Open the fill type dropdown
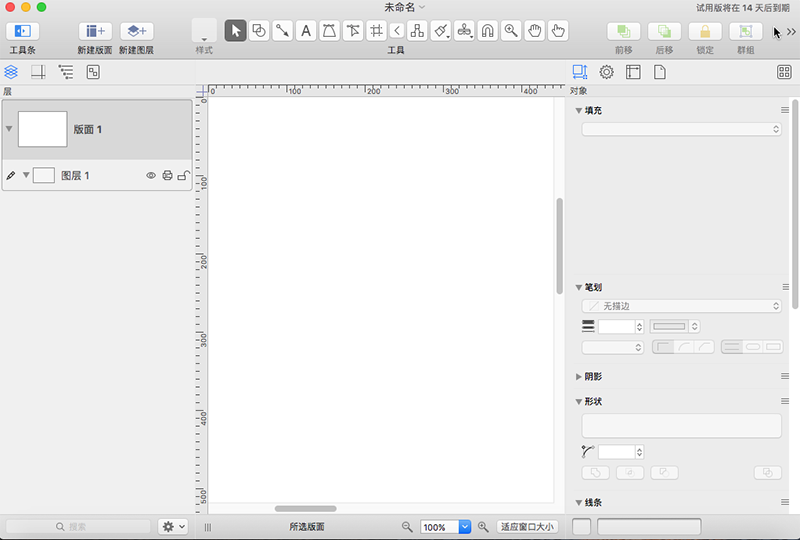Screen dimensions: 800x540 [681, 129]
